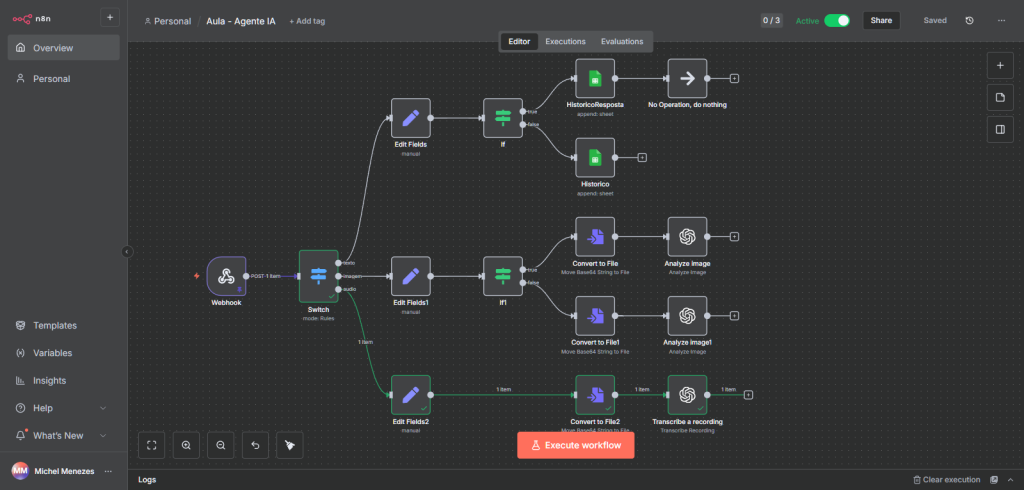Zoom out on the workflow canvas
This screenshot has height=490, width=1024.
[x=220, y=445]
